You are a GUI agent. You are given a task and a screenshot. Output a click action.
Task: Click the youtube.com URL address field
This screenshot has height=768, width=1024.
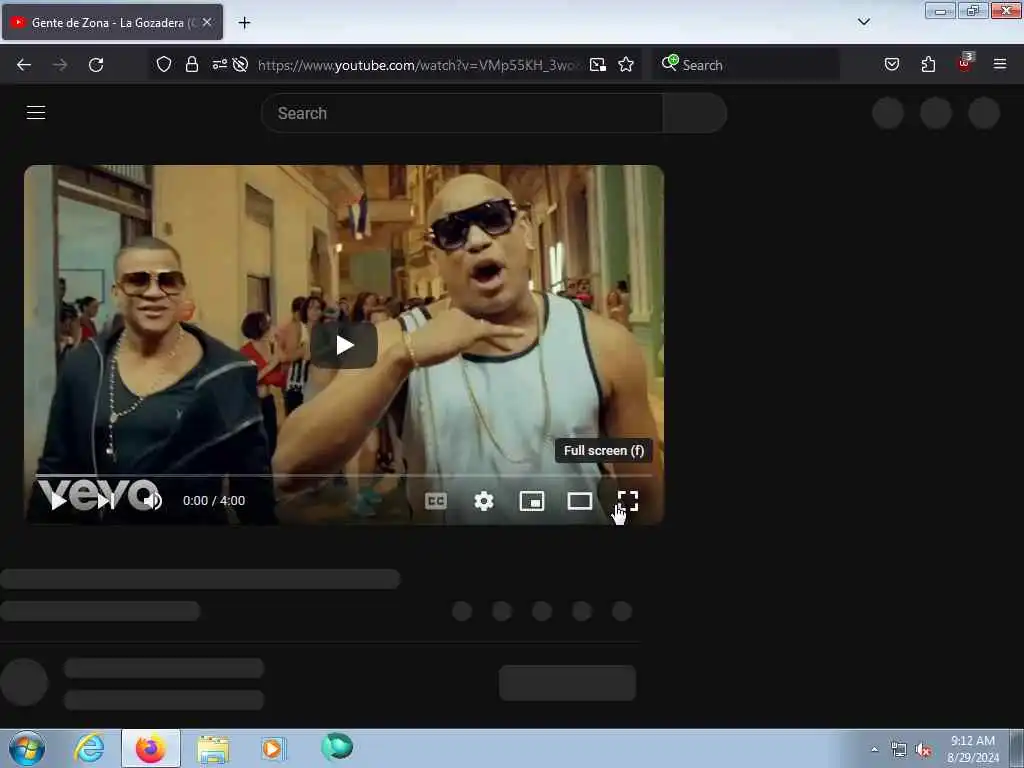coord(417,65)
